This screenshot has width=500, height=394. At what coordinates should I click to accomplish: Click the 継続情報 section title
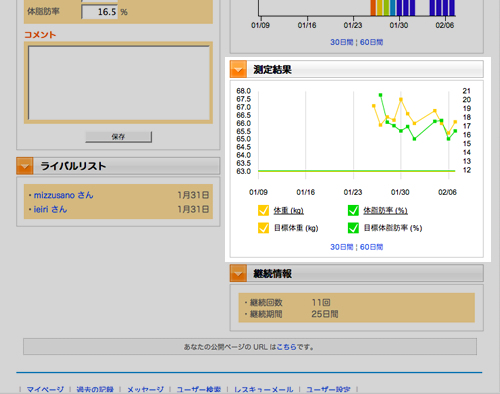[272, 274]
